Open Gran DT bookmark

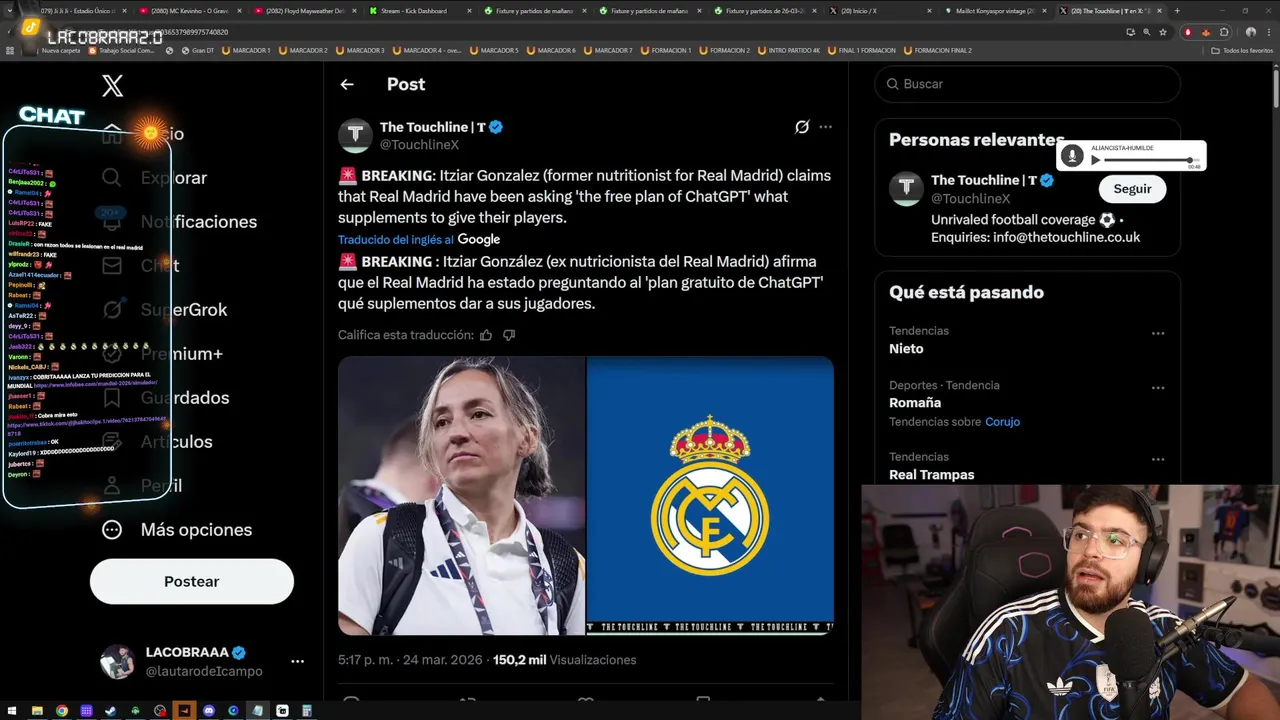point(197,50)
